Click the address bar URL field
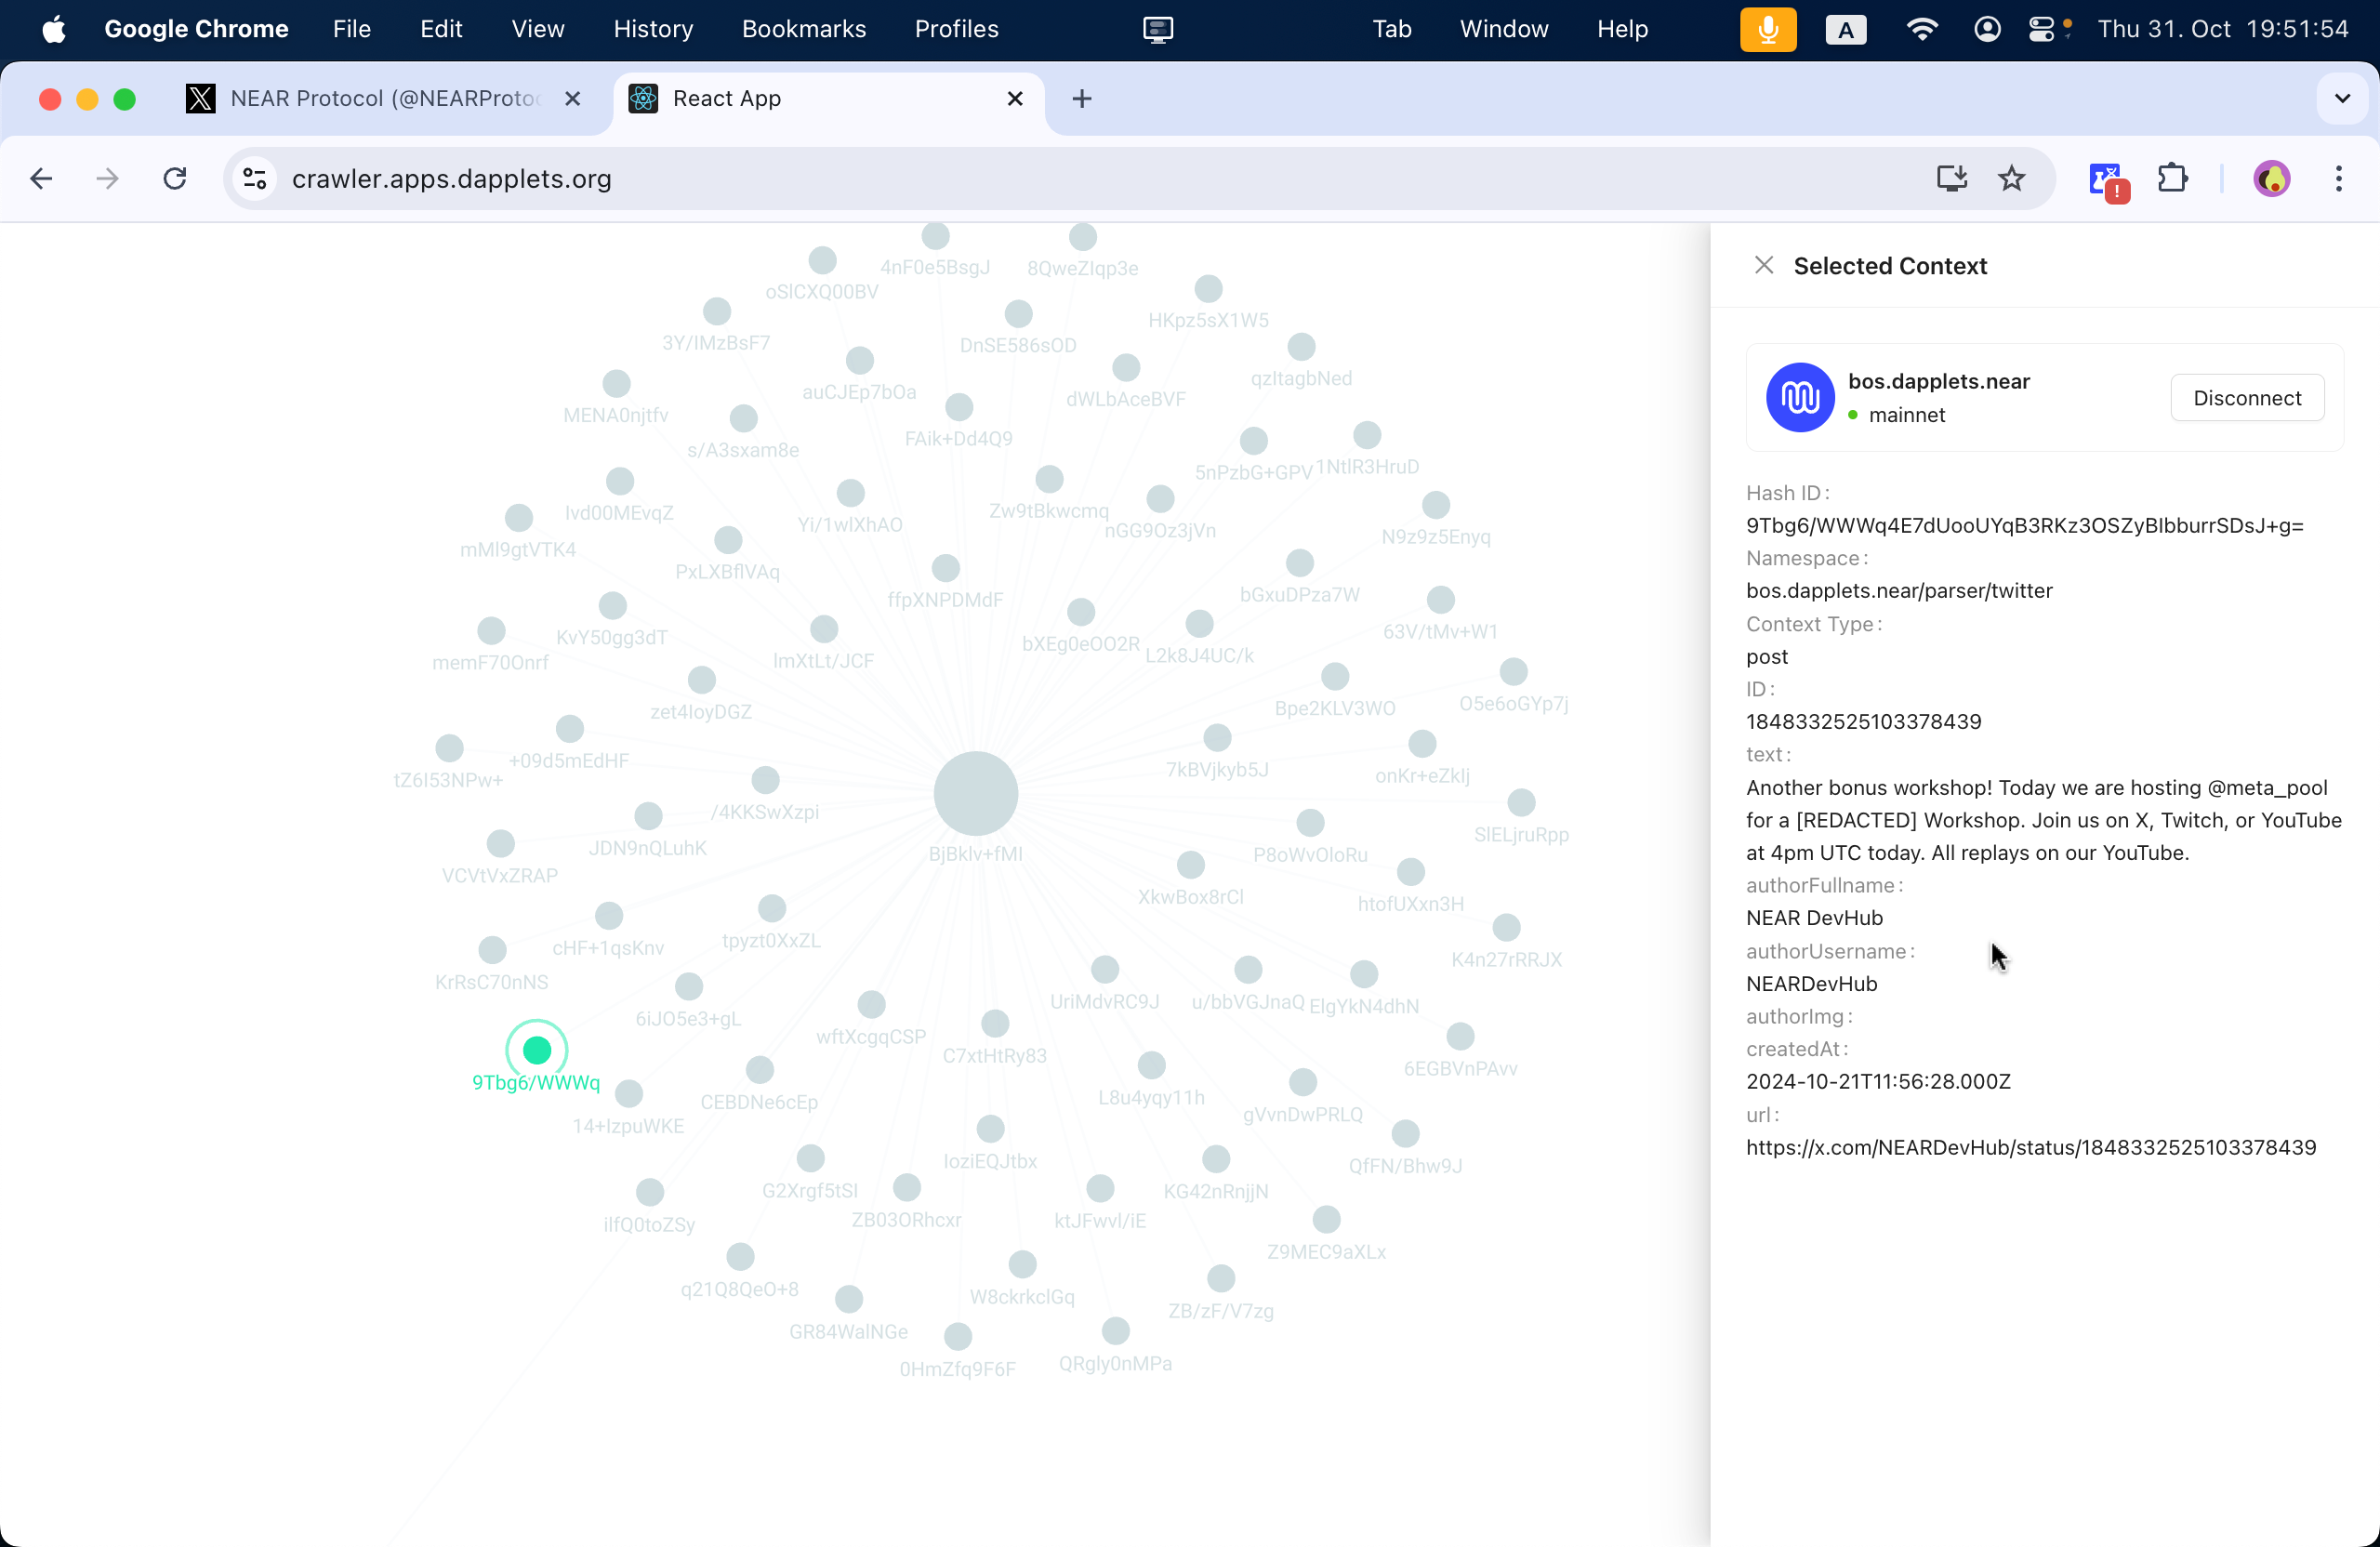This screenshot has width=2380, height=1547. 1000,179
